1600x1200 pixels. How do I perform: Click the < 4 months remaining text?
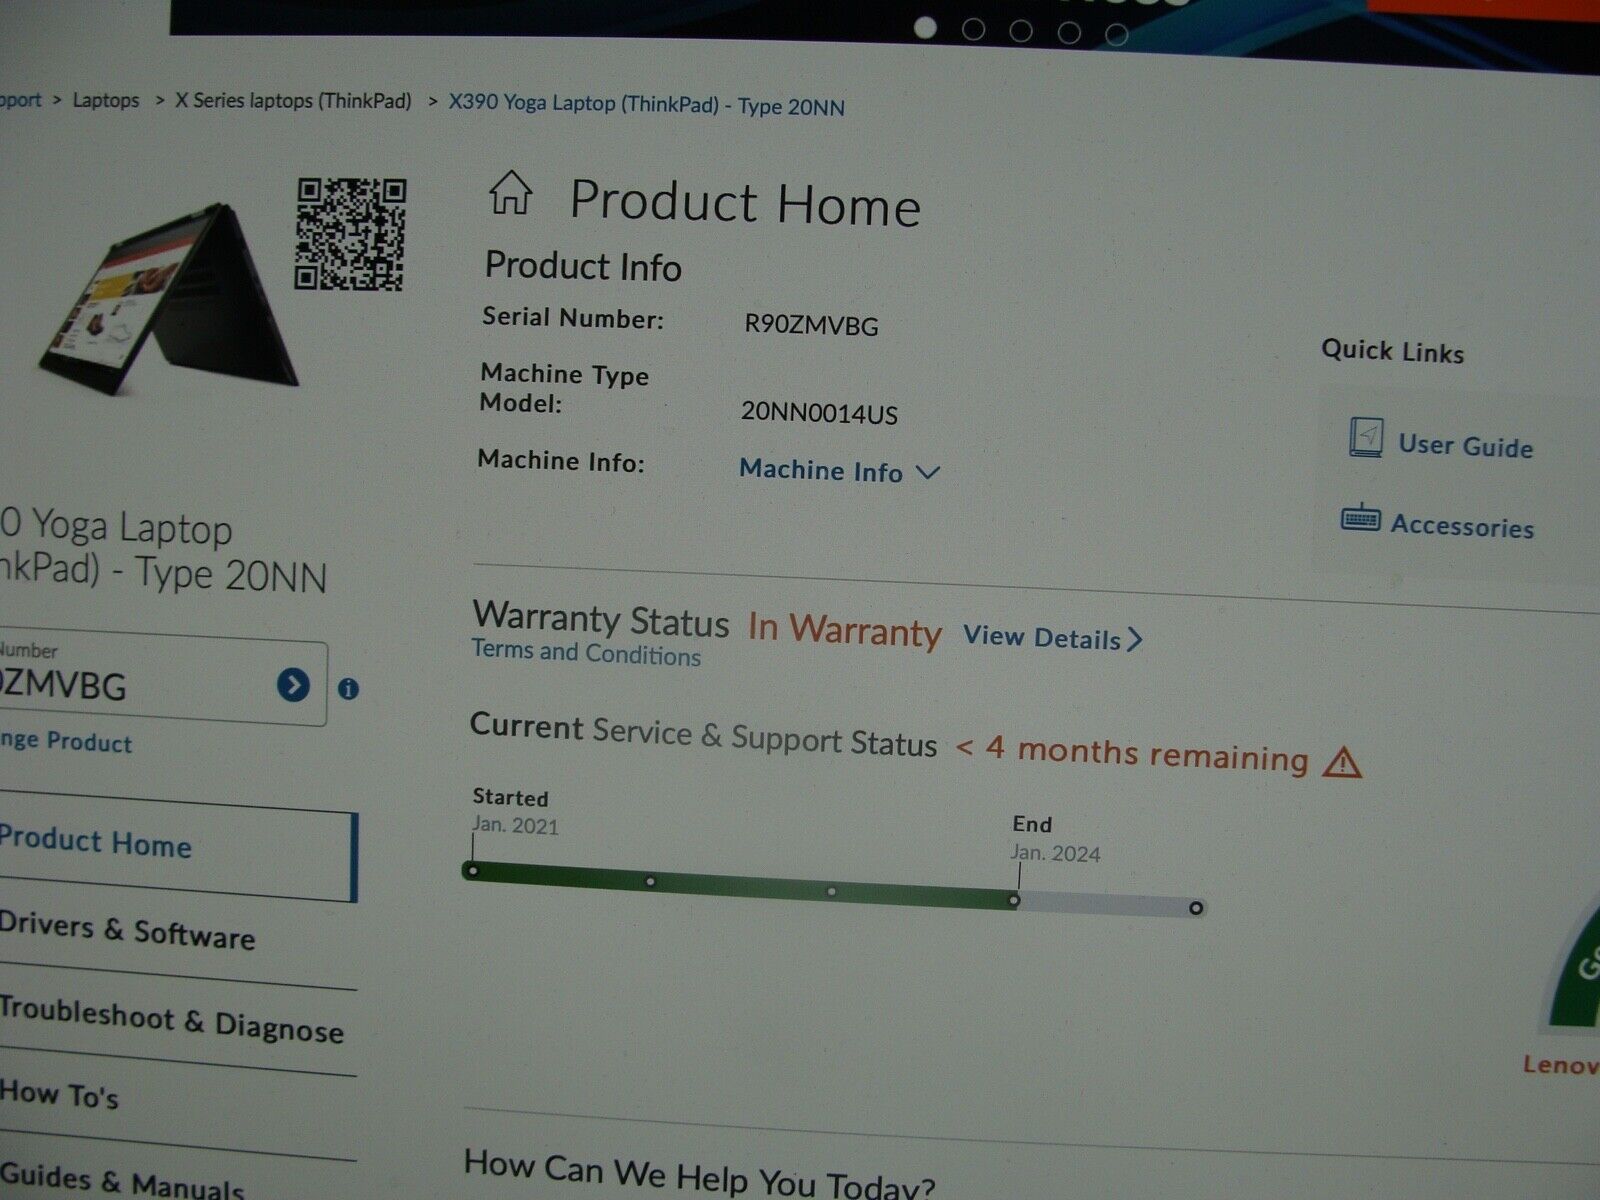[x=1132, y=754]
